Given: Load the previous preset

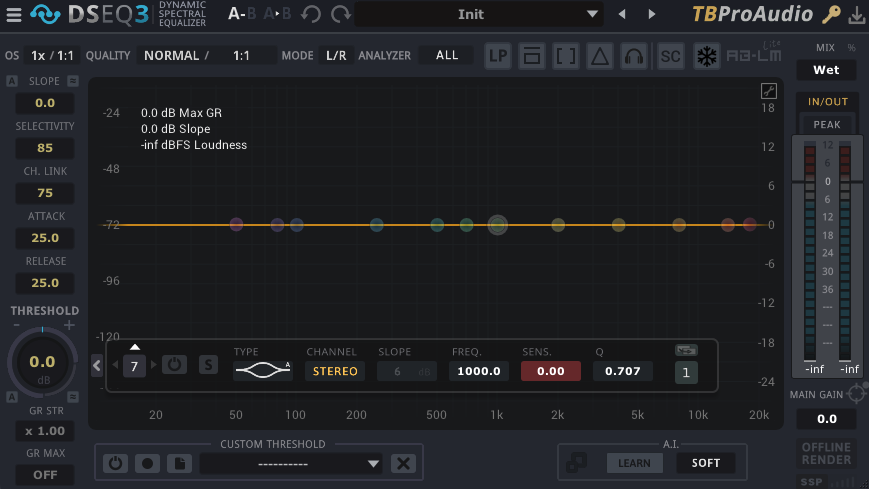Looking at the screenshot, I should point(622,14).
